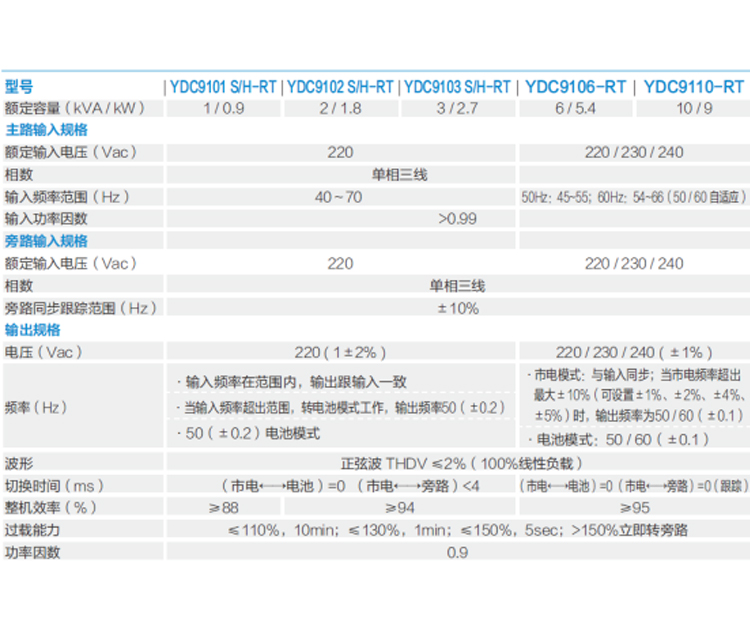Click the 电池模式: 50/60 (±0.1) line
This screenshot has height=630, width=750.
(x=618, y=440)
